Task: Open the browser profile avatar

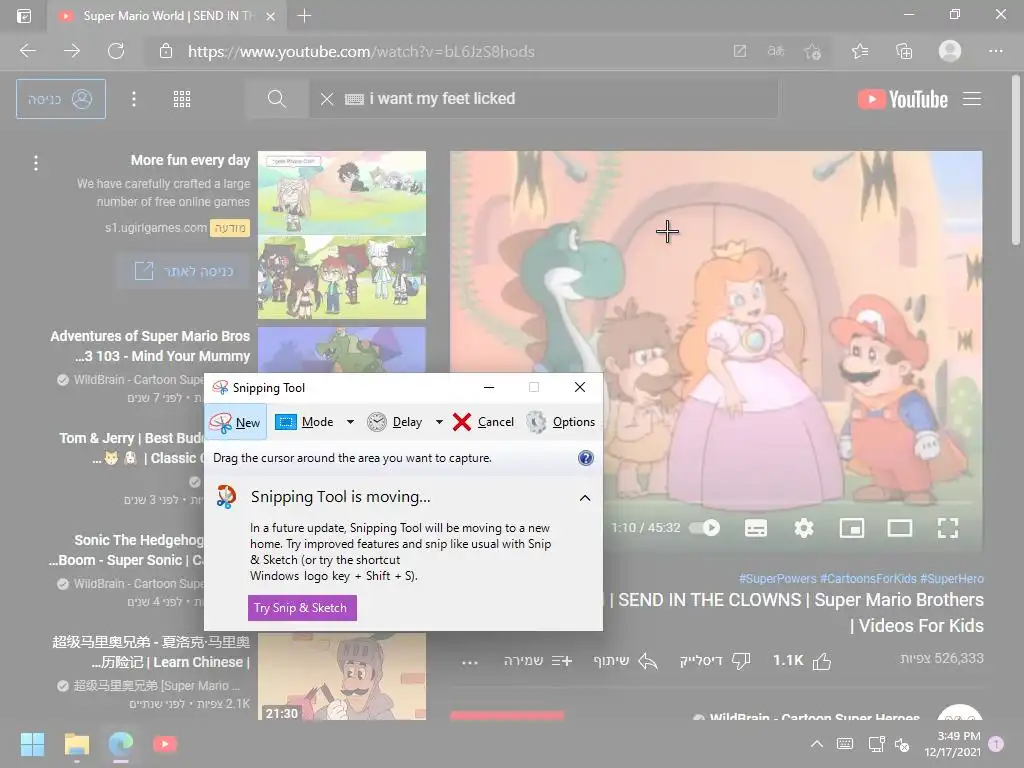Action: click(950, 51)
